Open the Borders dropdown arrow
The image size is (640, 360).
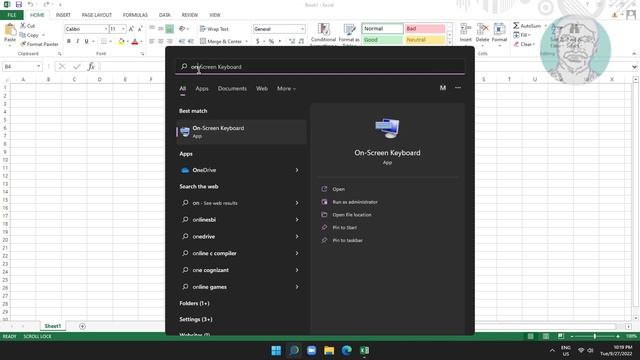(x=111, y=41)
